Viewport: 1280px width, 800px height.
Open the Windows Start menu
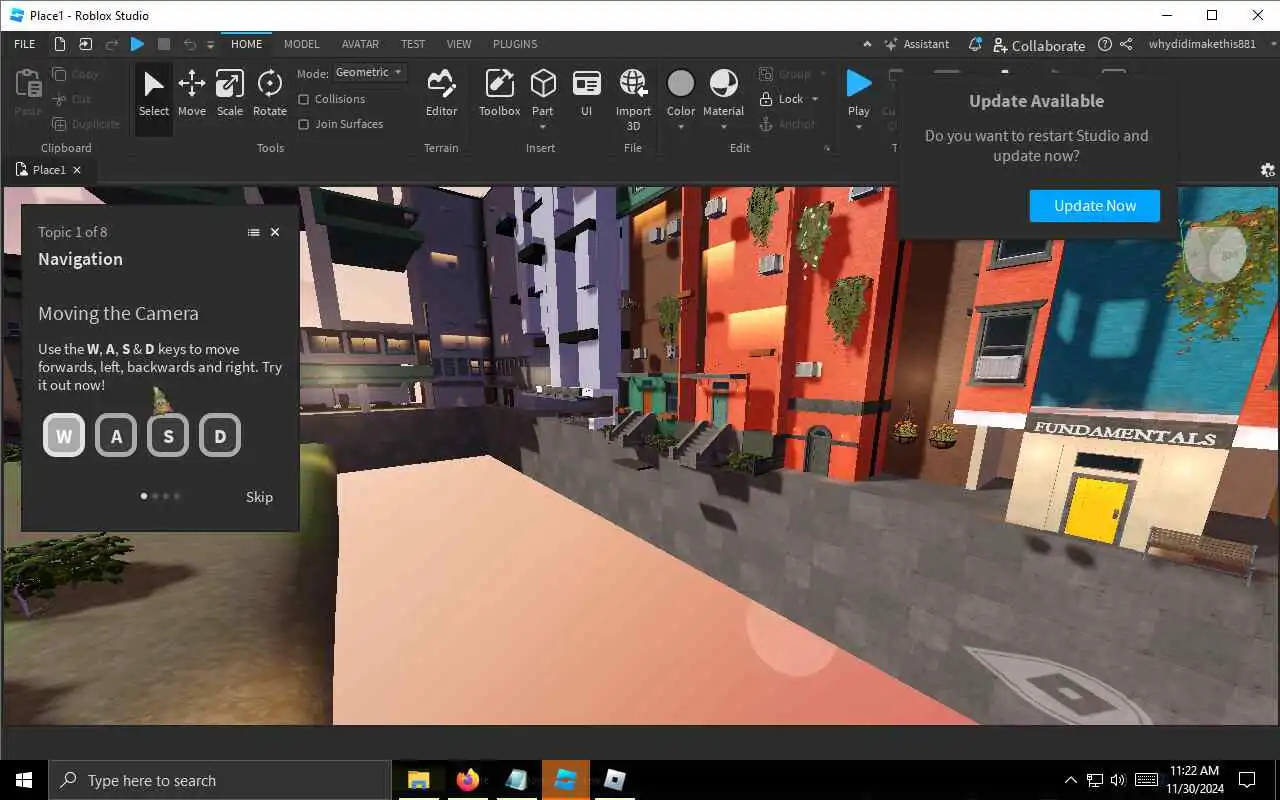click(x=24, y=780)
